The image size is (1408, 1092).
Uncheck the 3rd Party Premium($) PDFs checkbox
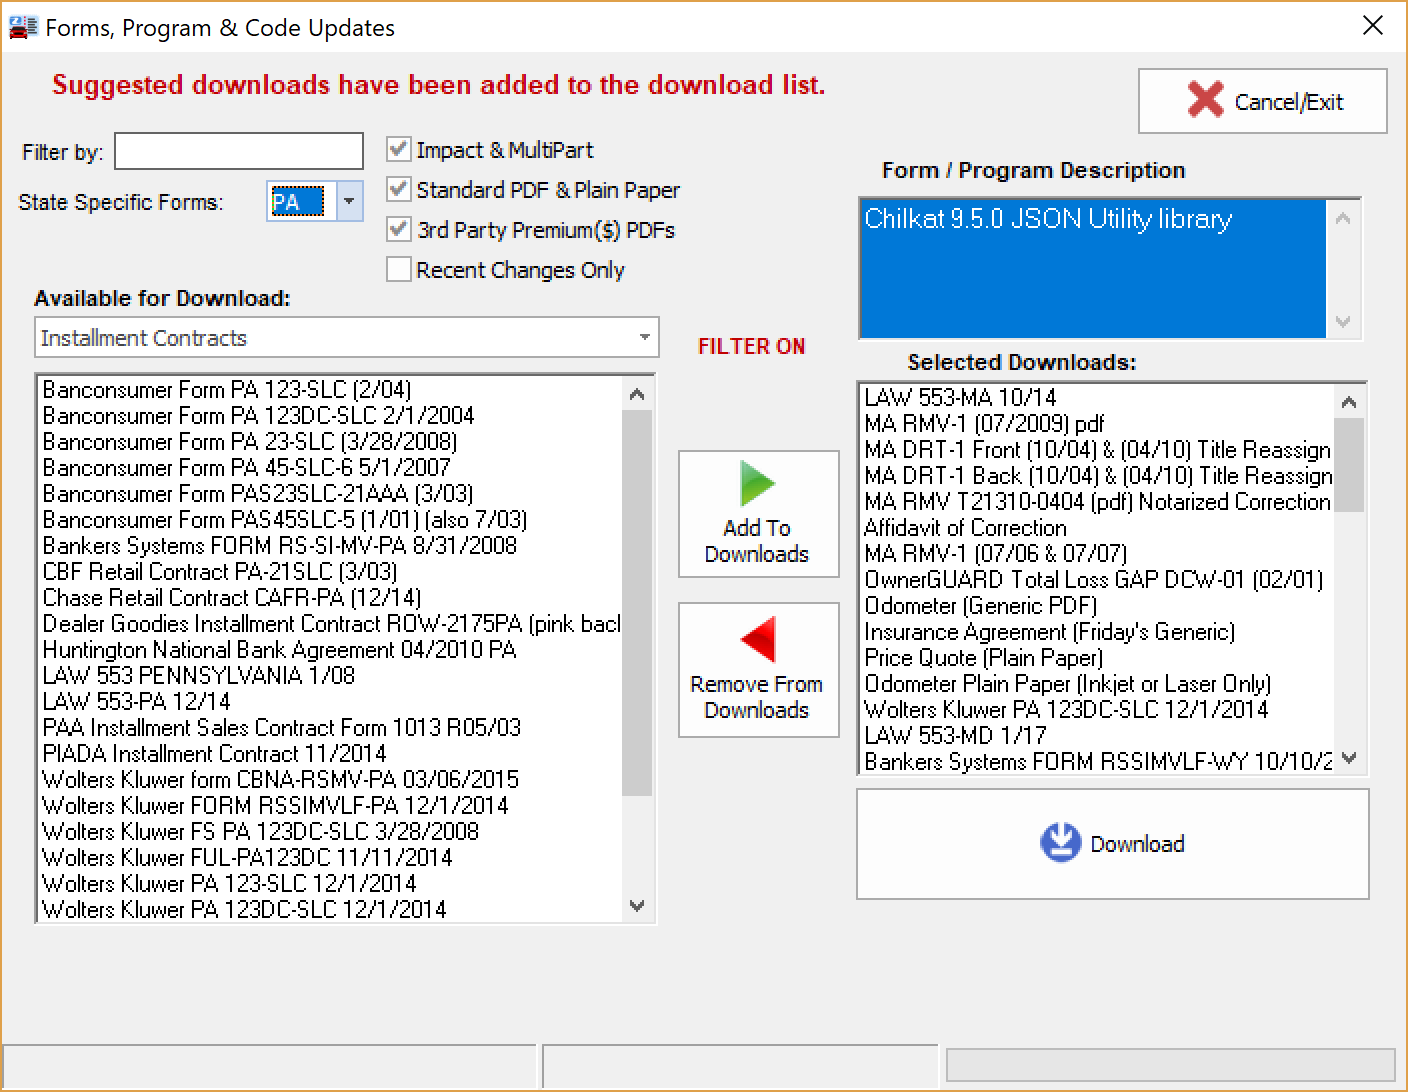[398, 229]
